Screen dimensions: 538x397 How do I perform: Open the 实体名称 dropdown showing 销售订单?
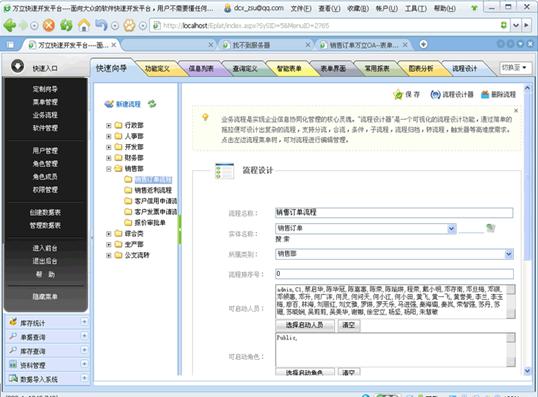pos(452,229)
